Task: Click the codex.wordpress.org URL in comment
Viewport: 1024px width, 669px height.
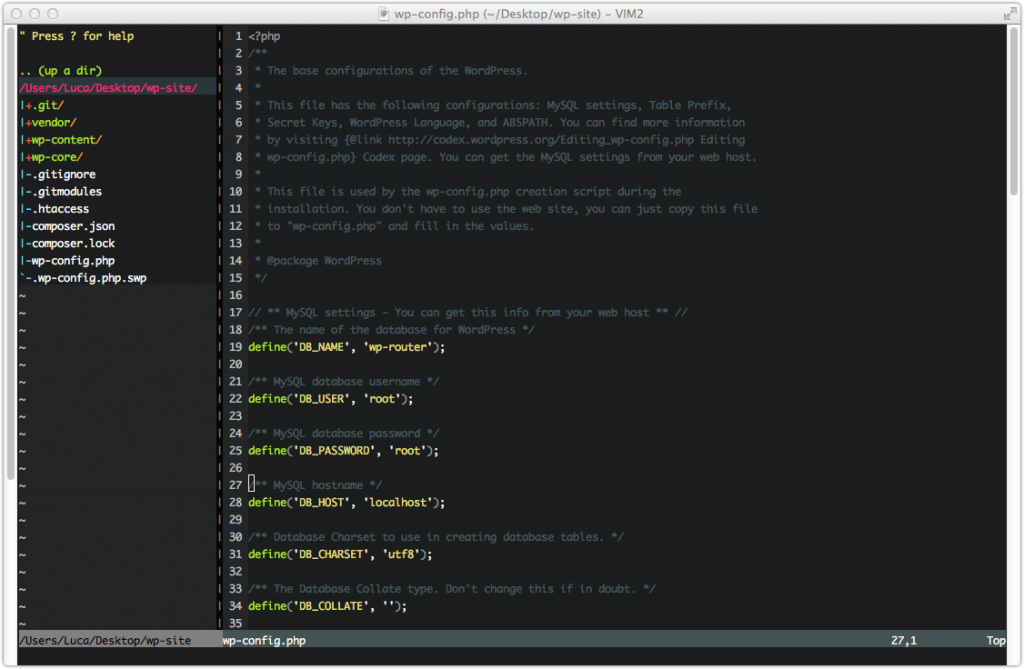Action: (541, 140)
